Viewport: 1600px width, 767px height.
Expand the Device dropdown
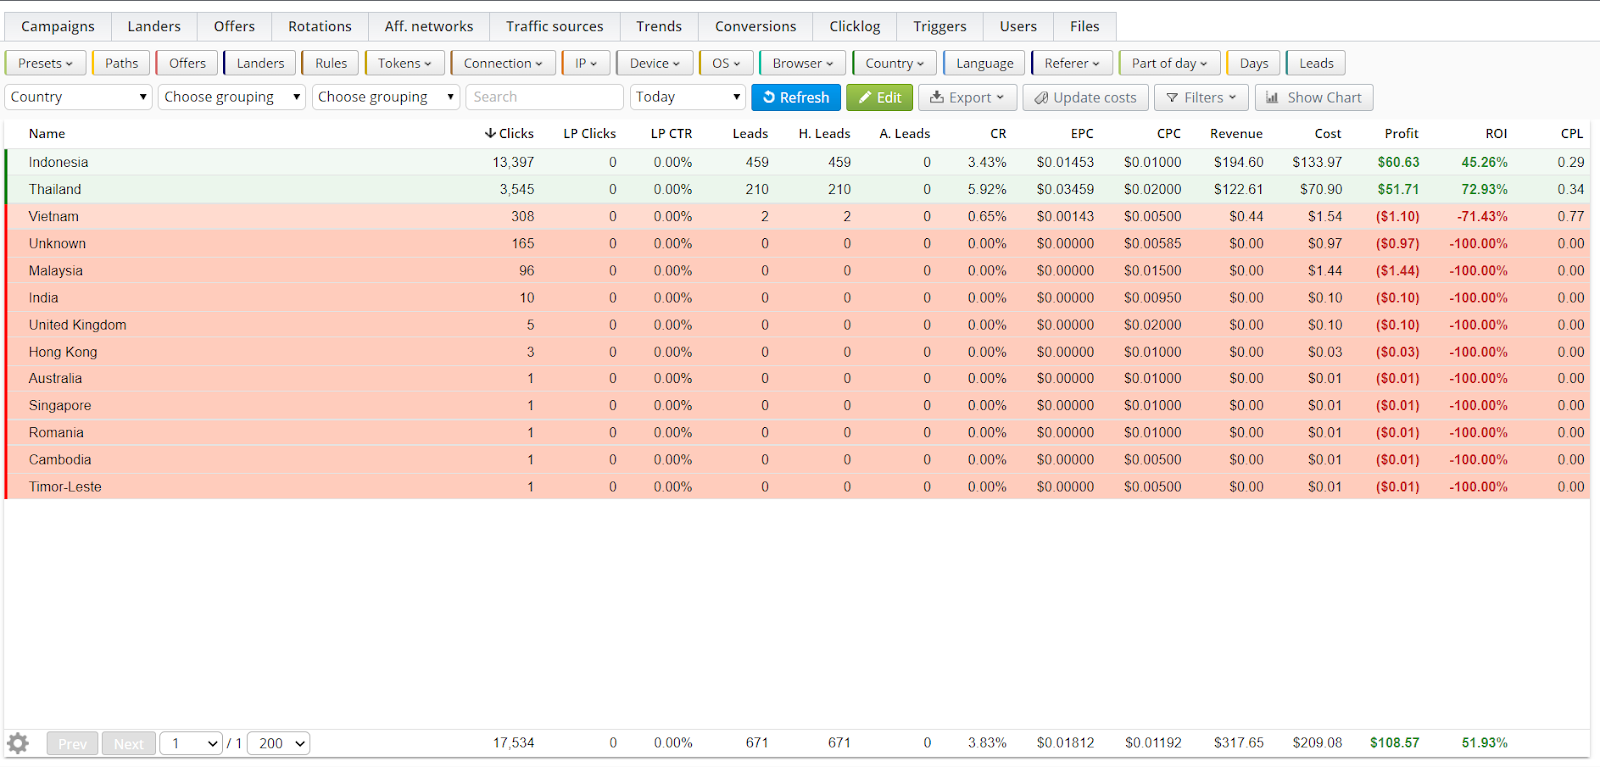(655, 63)
